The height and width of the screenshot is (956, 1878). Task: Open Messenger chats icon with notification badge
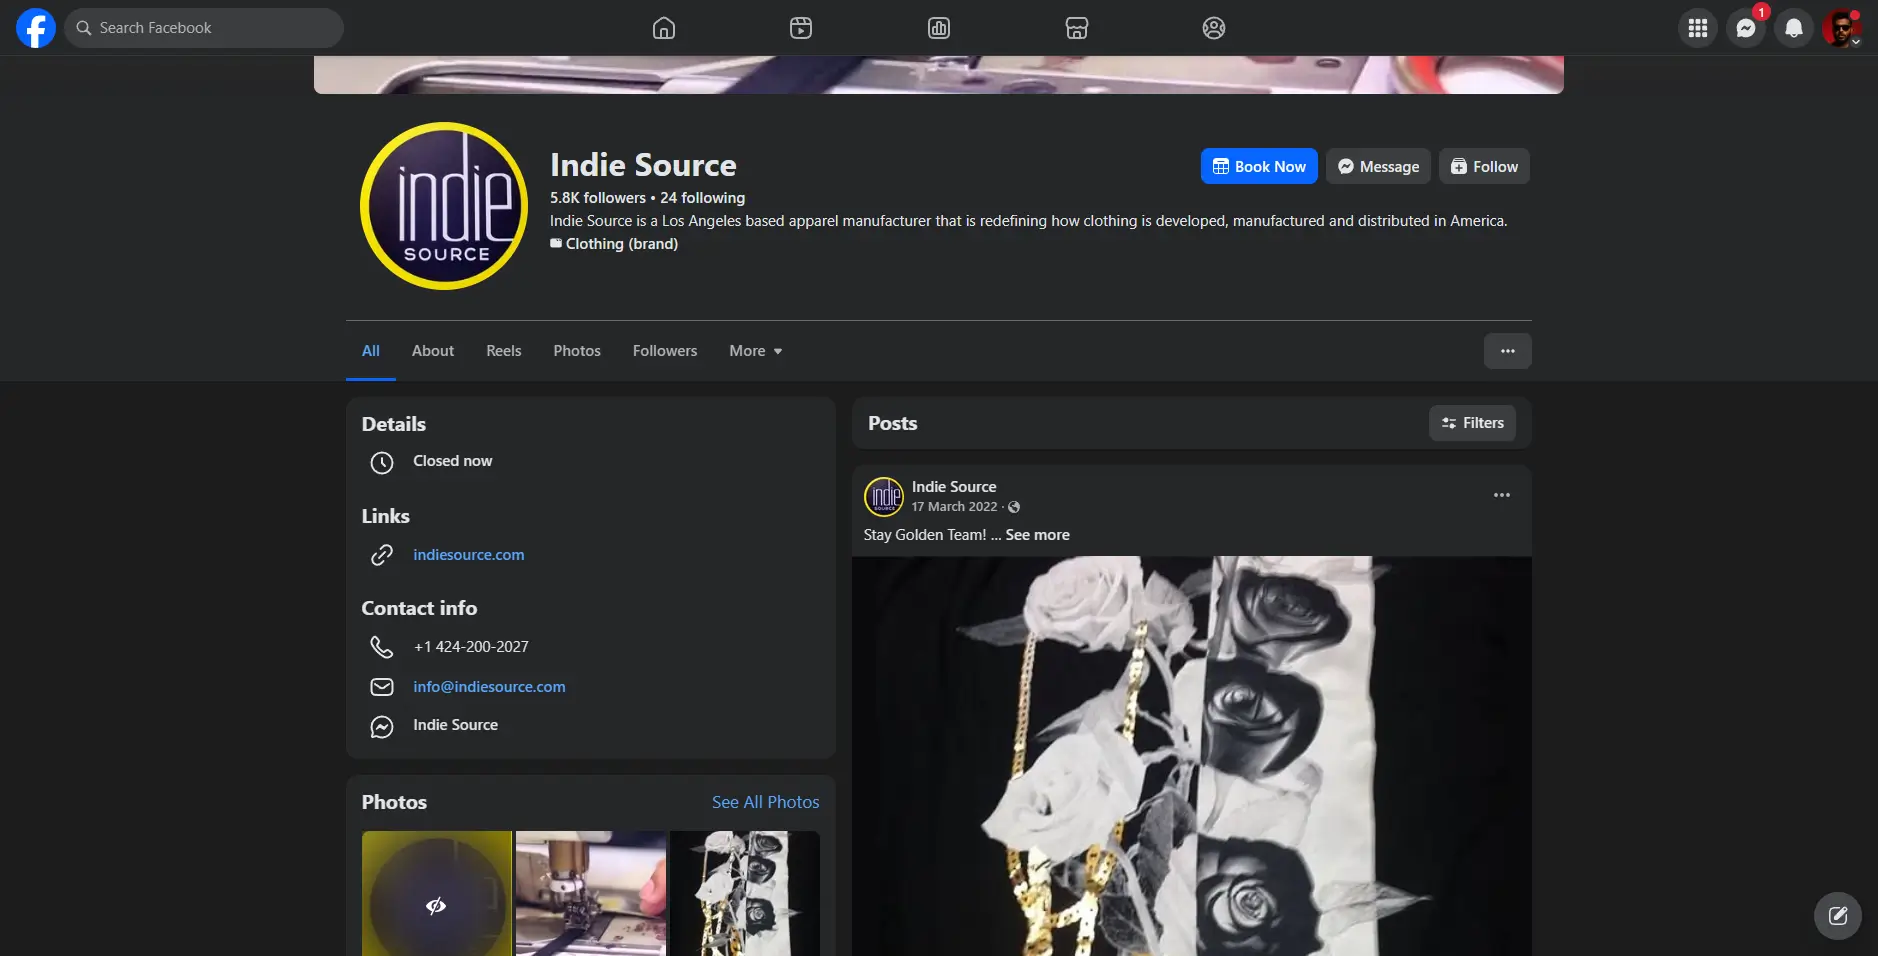click(1746, 28)
